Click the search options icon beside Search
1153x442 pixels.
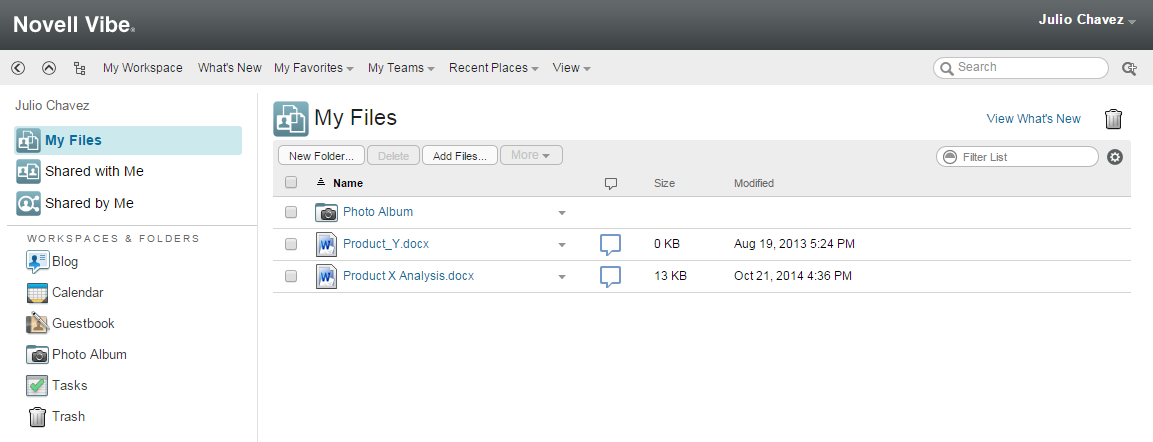pyautogui.click(x=1130, y=68)
